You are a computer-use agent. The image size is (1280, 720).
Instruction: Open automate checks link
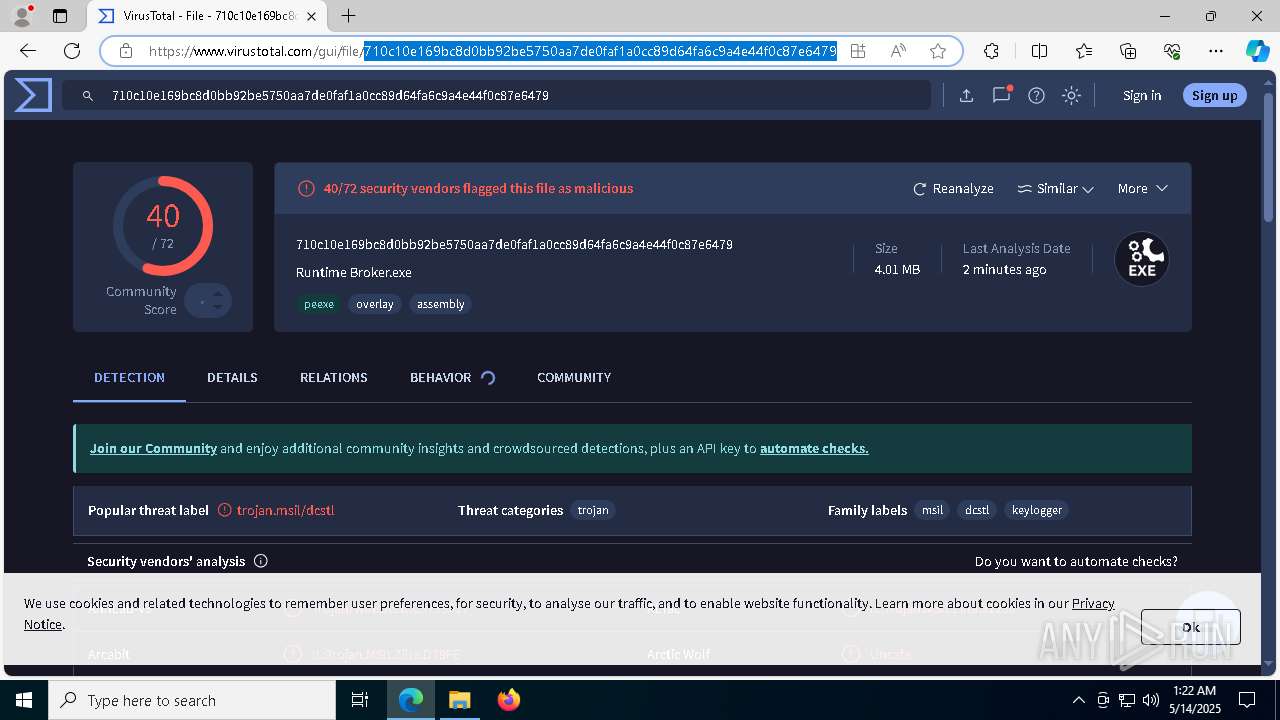click(814, 448)
